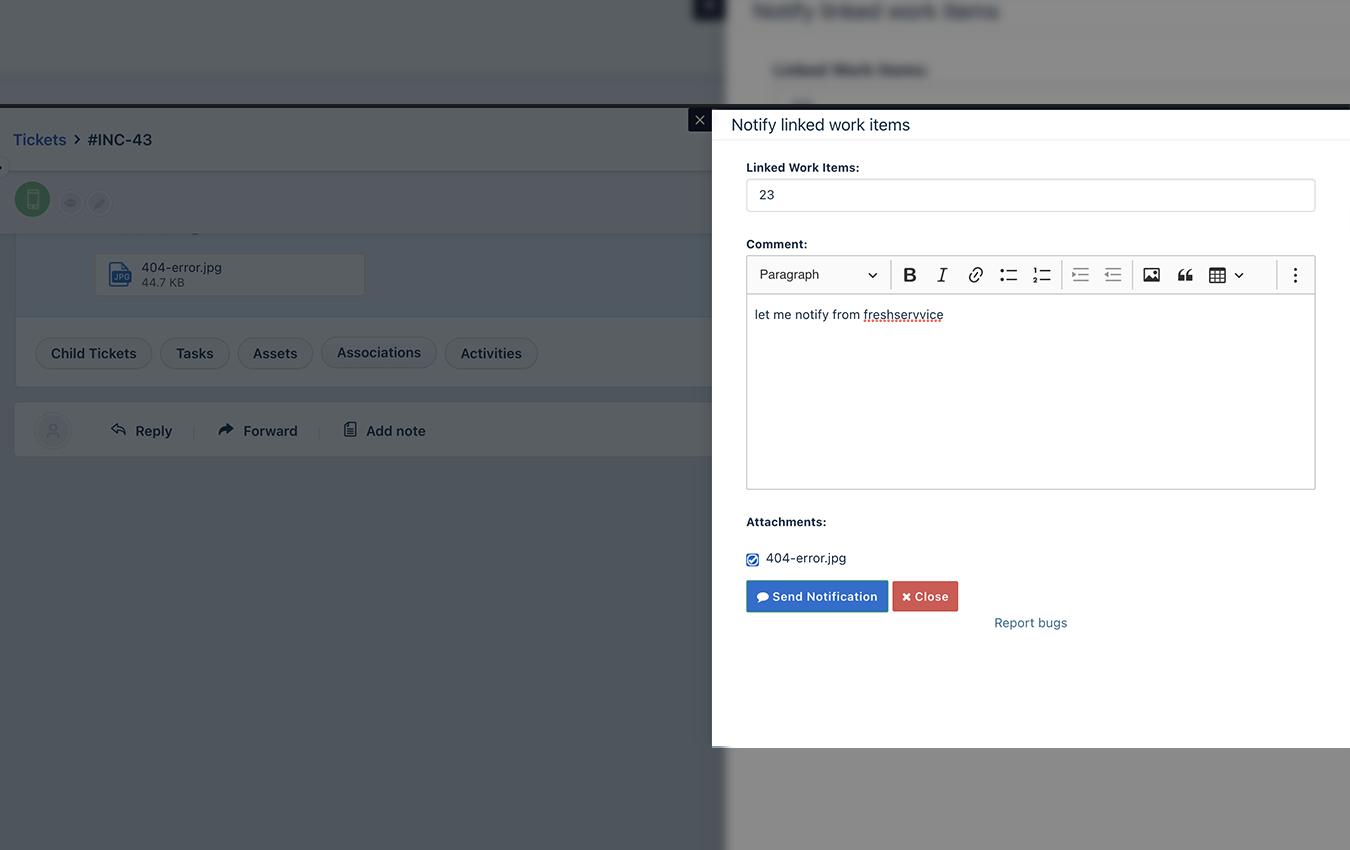This screenshot has height=850, width=1350.
Task: Add a block quote
Action: [1185, 275]
